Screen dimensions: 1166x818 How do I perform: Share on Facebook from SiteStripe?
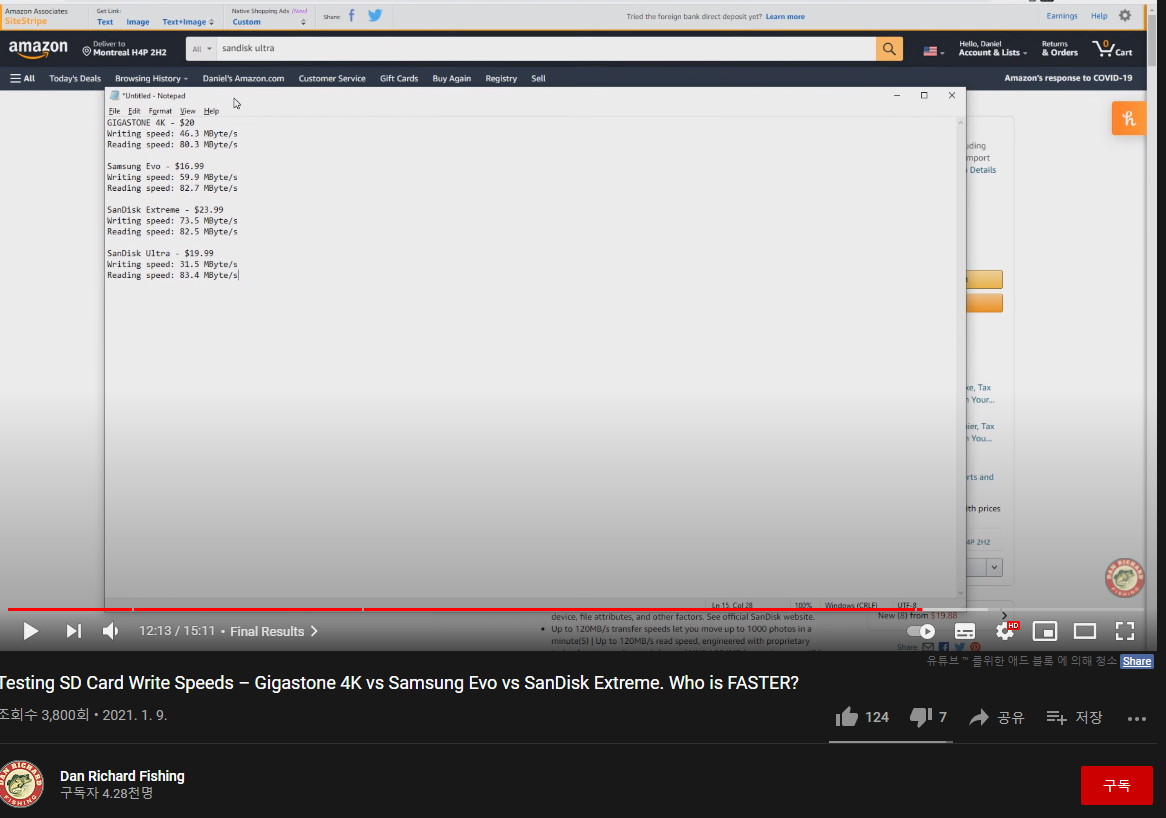352,16
